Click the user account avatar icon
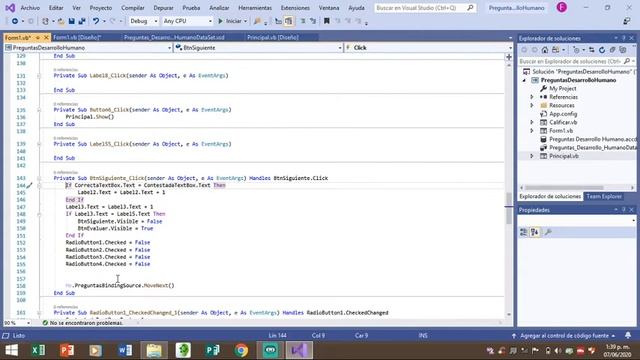 click(562, 7)
